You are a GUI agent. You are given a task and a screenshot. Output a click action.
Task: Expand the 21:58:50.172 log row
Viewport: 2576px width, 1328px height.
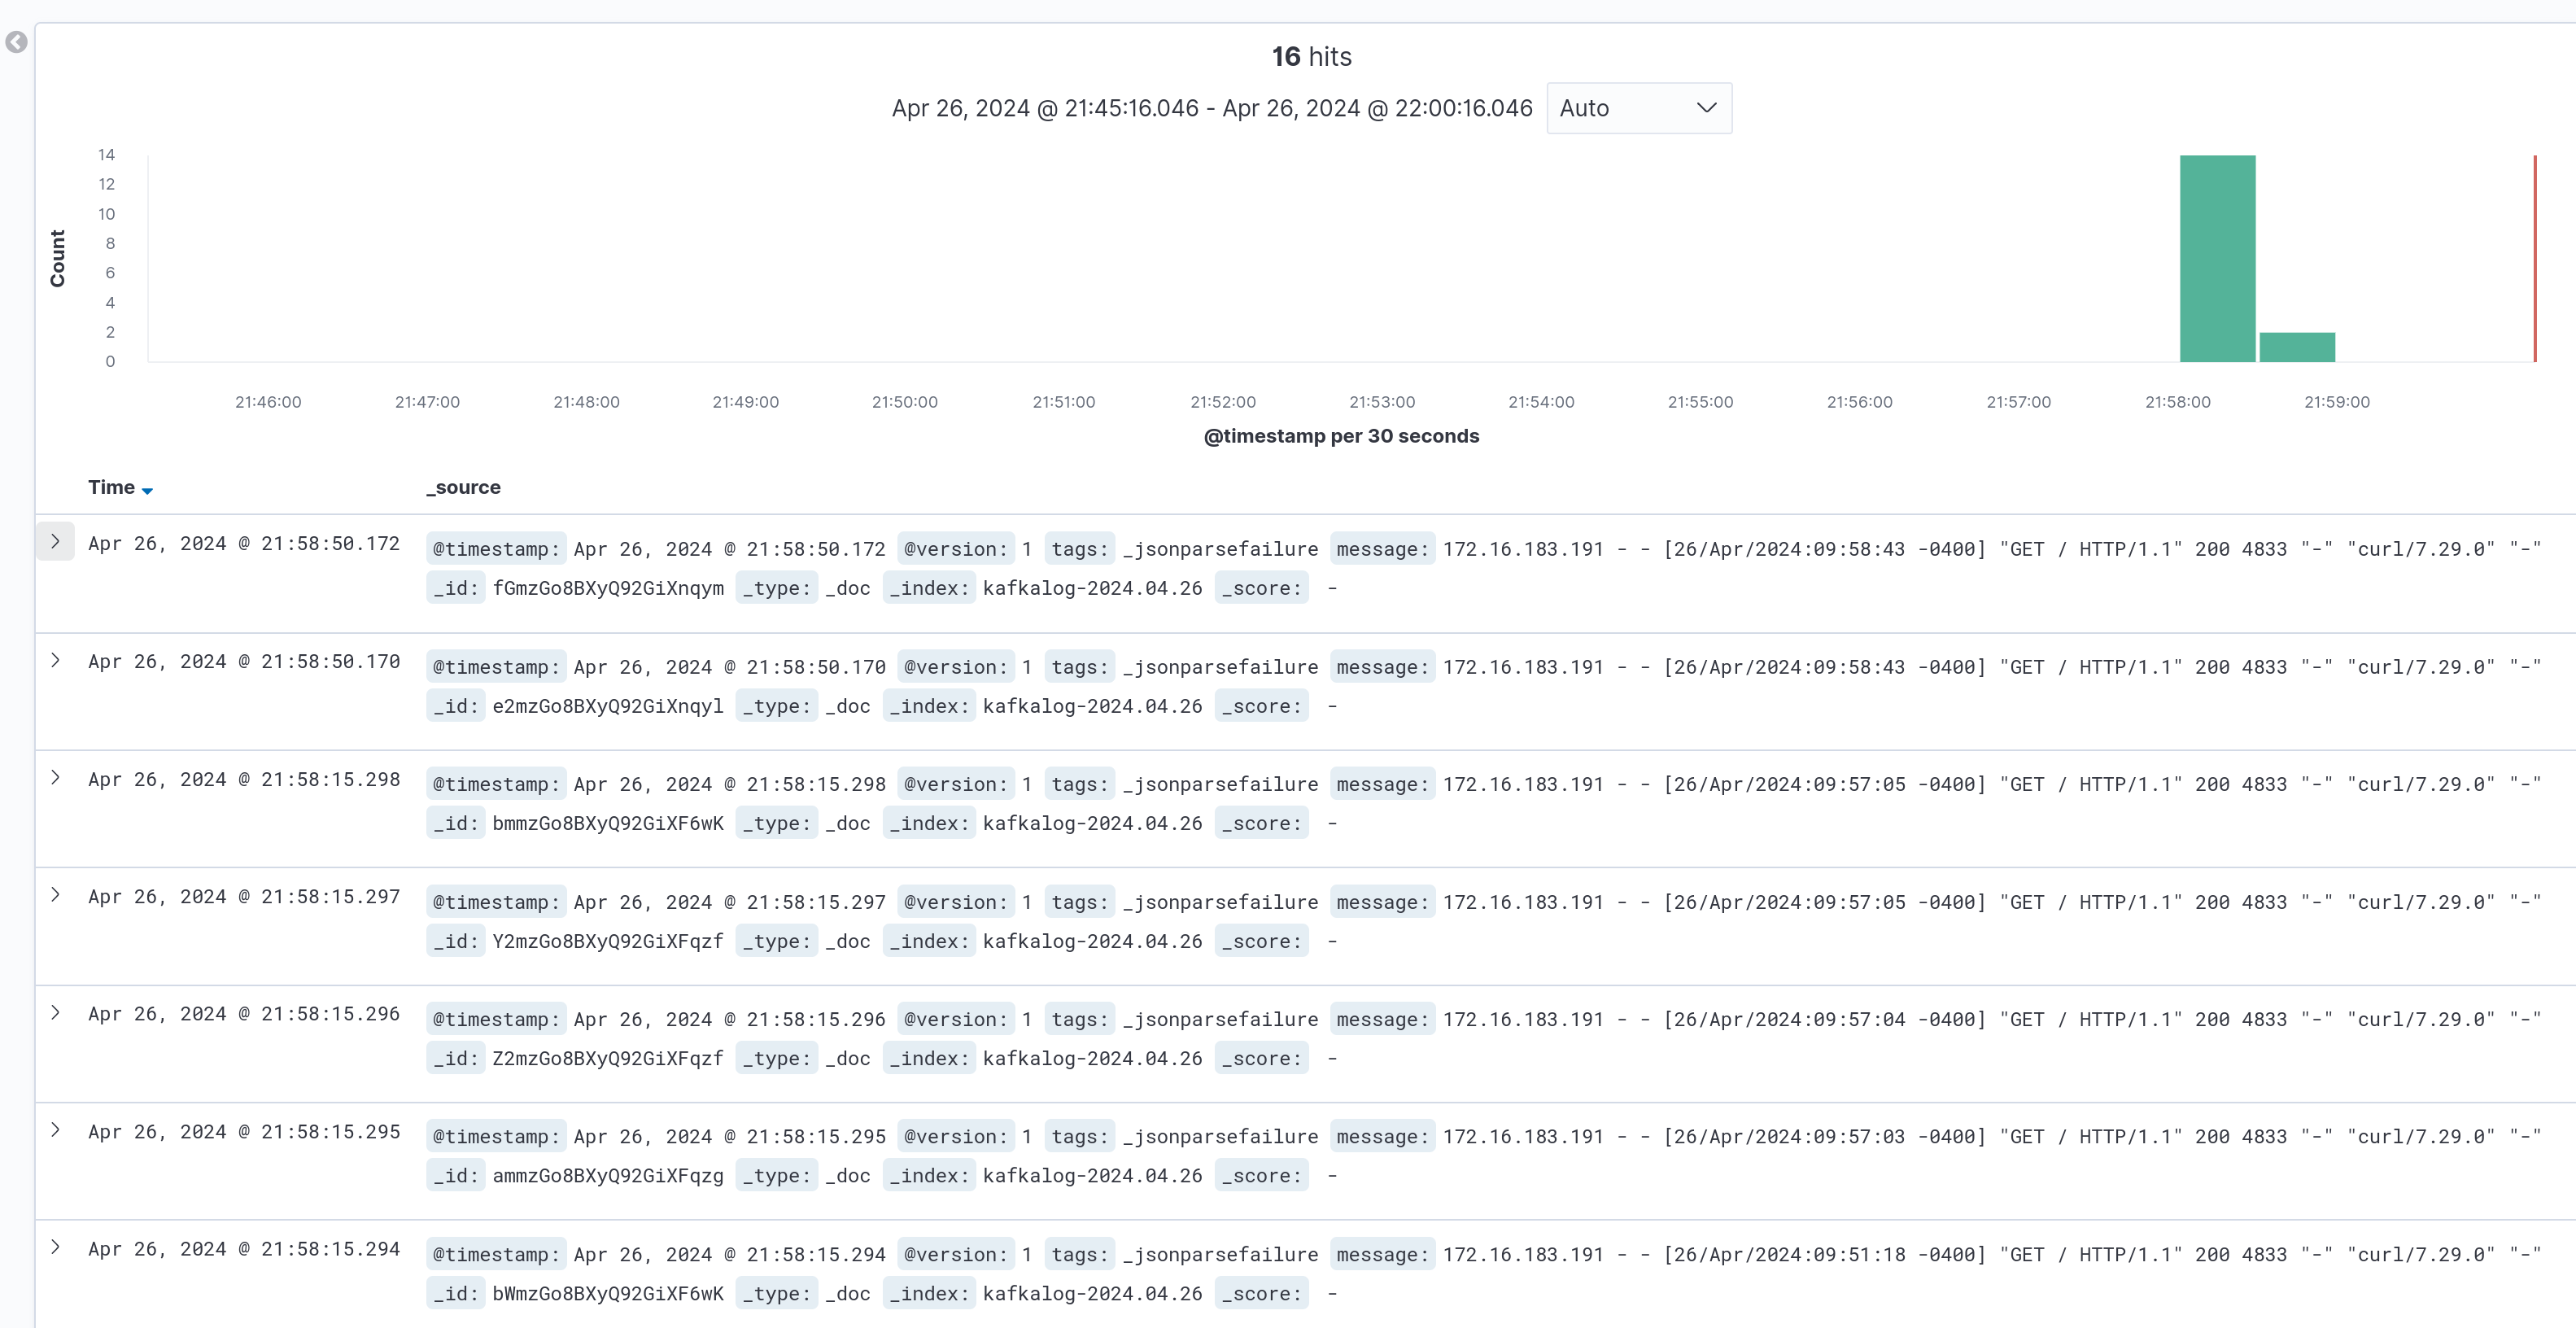click(55, 542)
